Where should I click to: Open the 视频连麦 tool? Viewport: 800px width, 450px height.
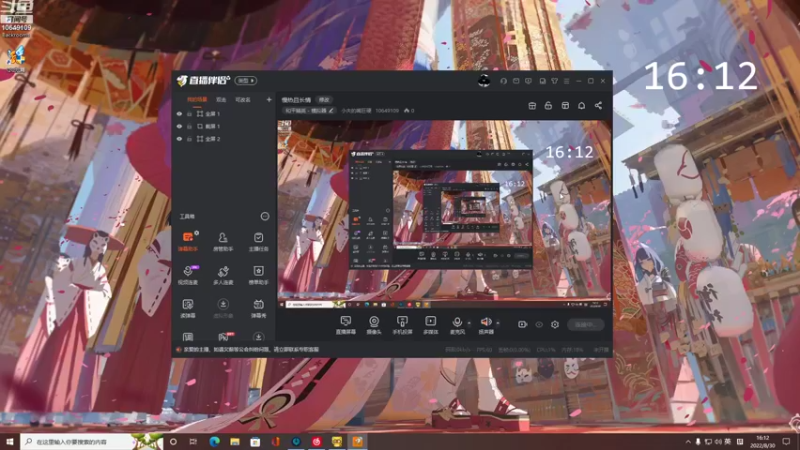(188, 275)
